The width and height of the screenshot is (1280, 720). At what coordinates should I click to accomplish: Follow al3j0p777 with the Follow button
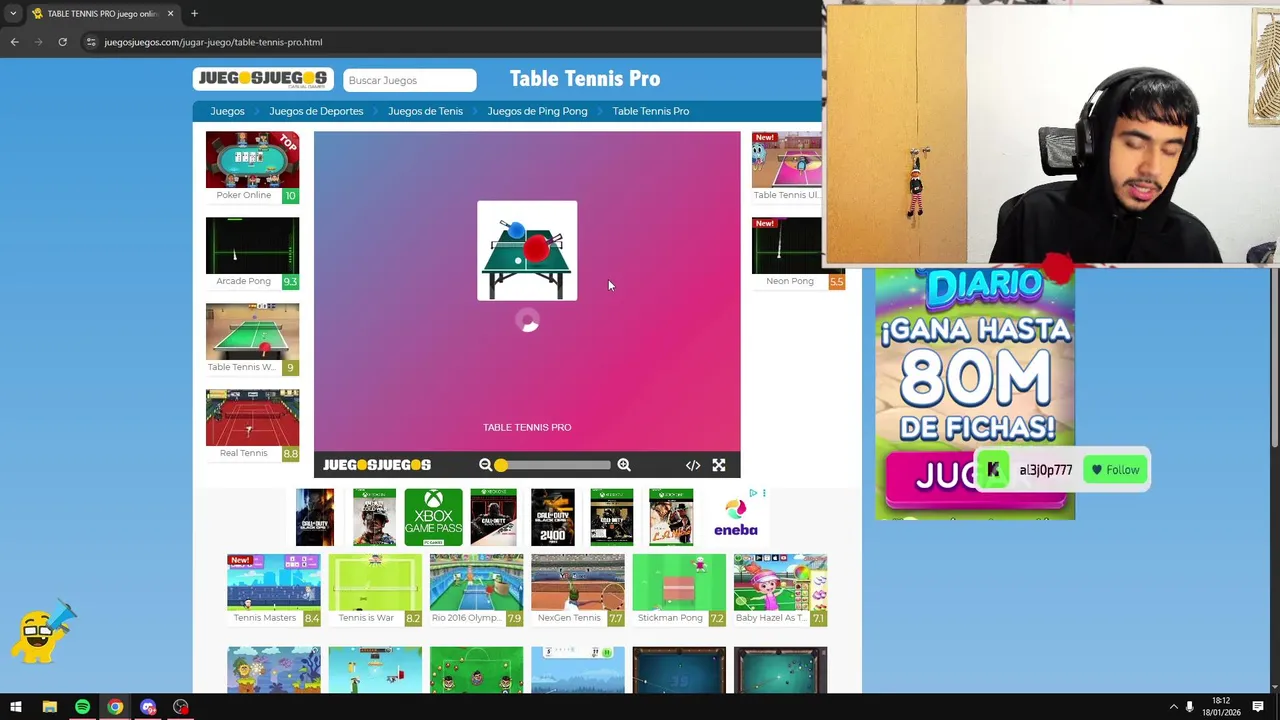click(1115, 470)
